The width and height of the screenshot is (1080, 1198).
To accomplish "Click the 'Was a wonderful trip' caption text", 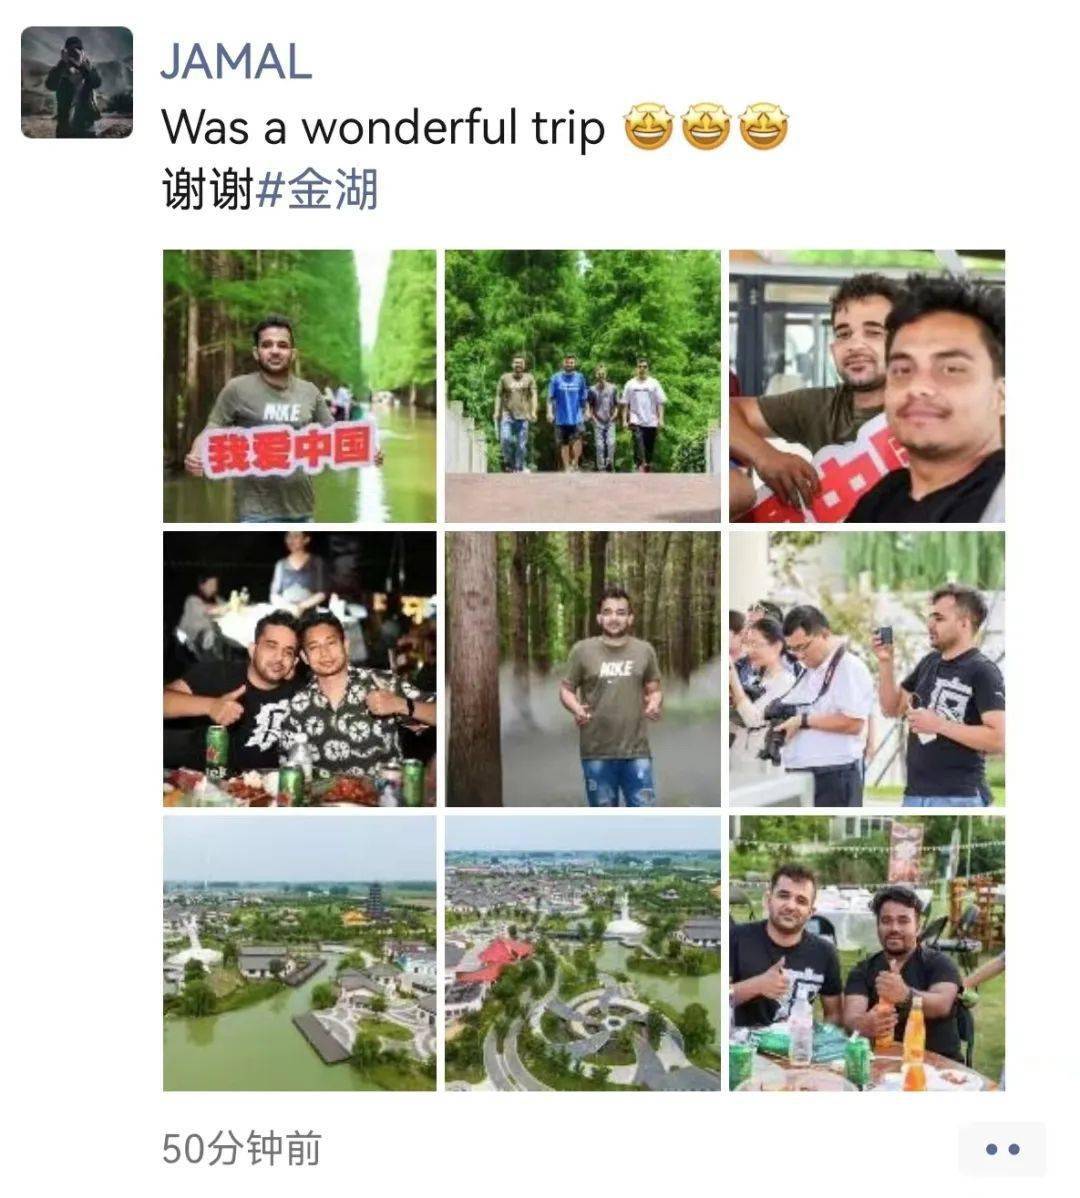I will point(383,127).
